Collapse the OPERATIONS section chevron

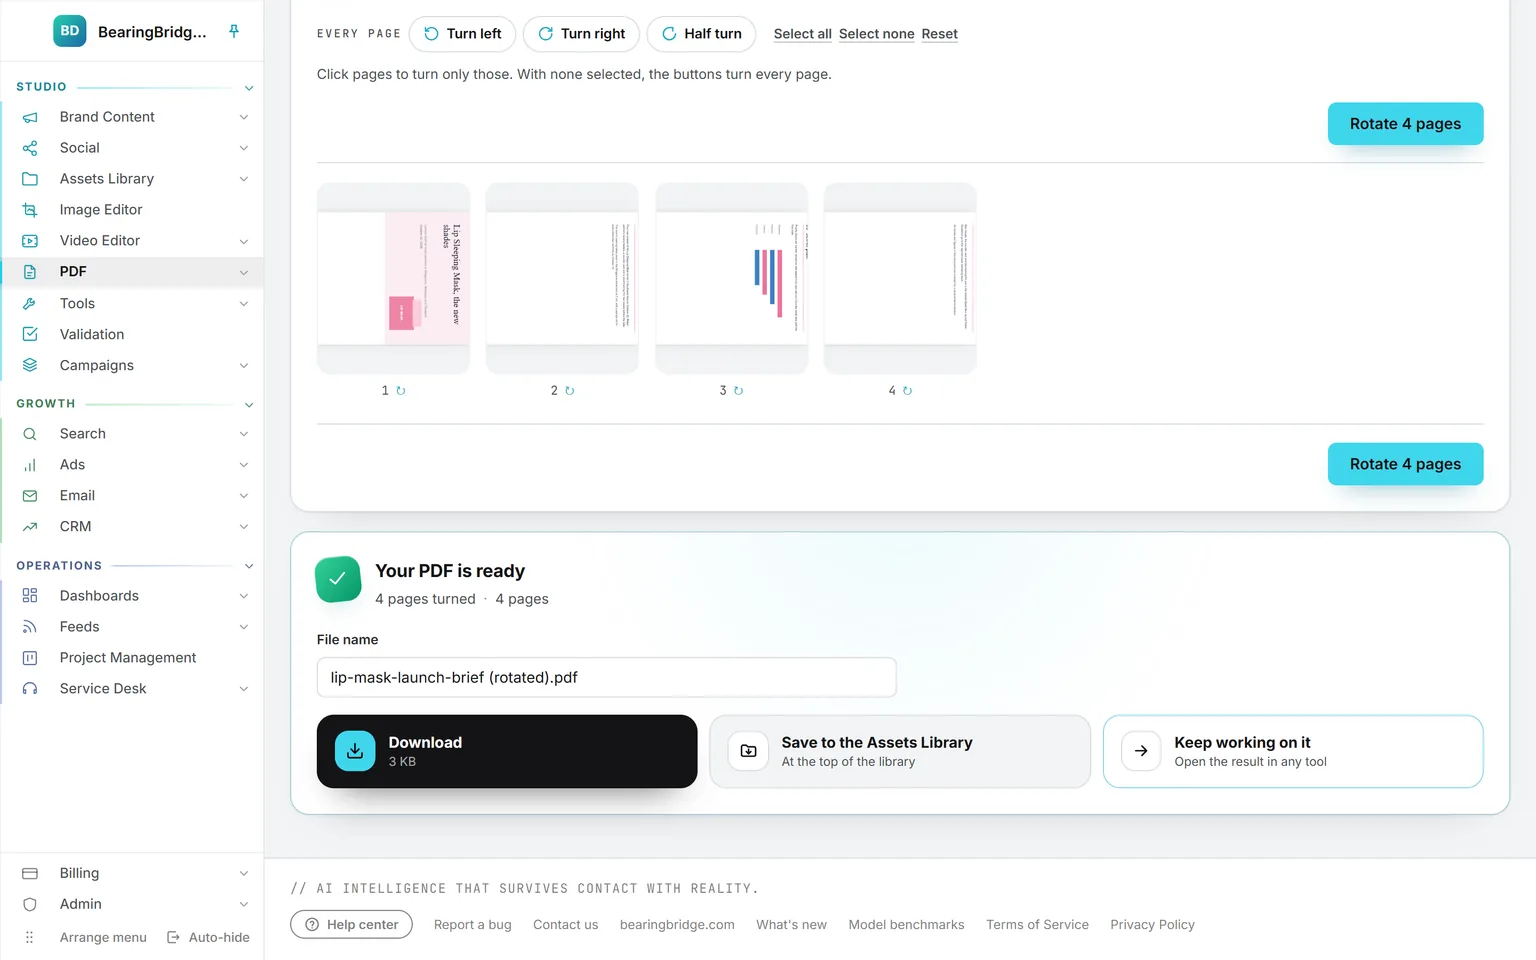click(x=249, y=567)
